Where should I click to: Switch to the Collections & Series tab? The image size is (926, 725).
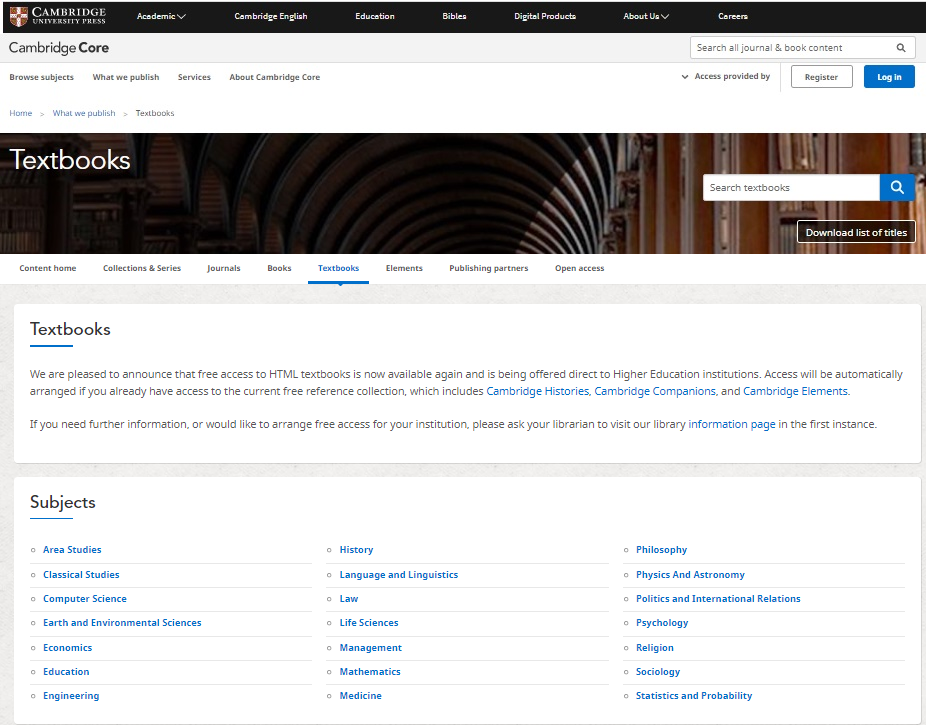pyautogui.click(x=142, y=268)
